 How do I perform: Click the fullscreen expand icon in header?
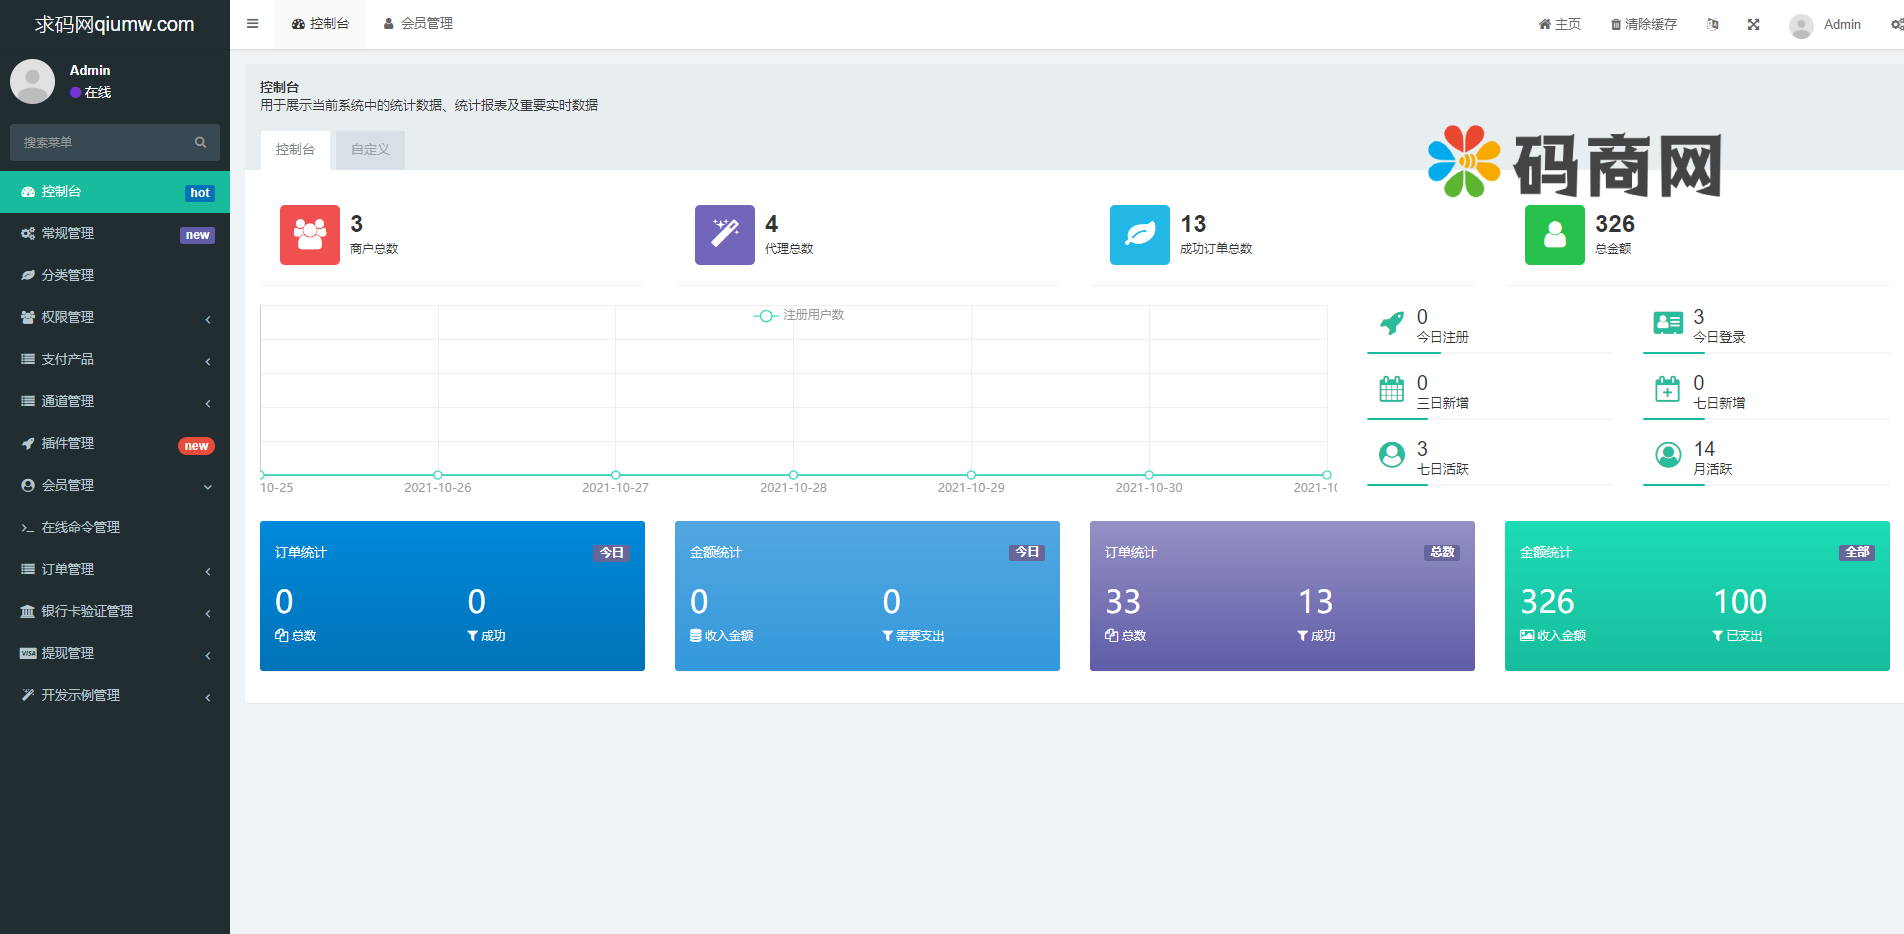click(x=1753, y=25)
